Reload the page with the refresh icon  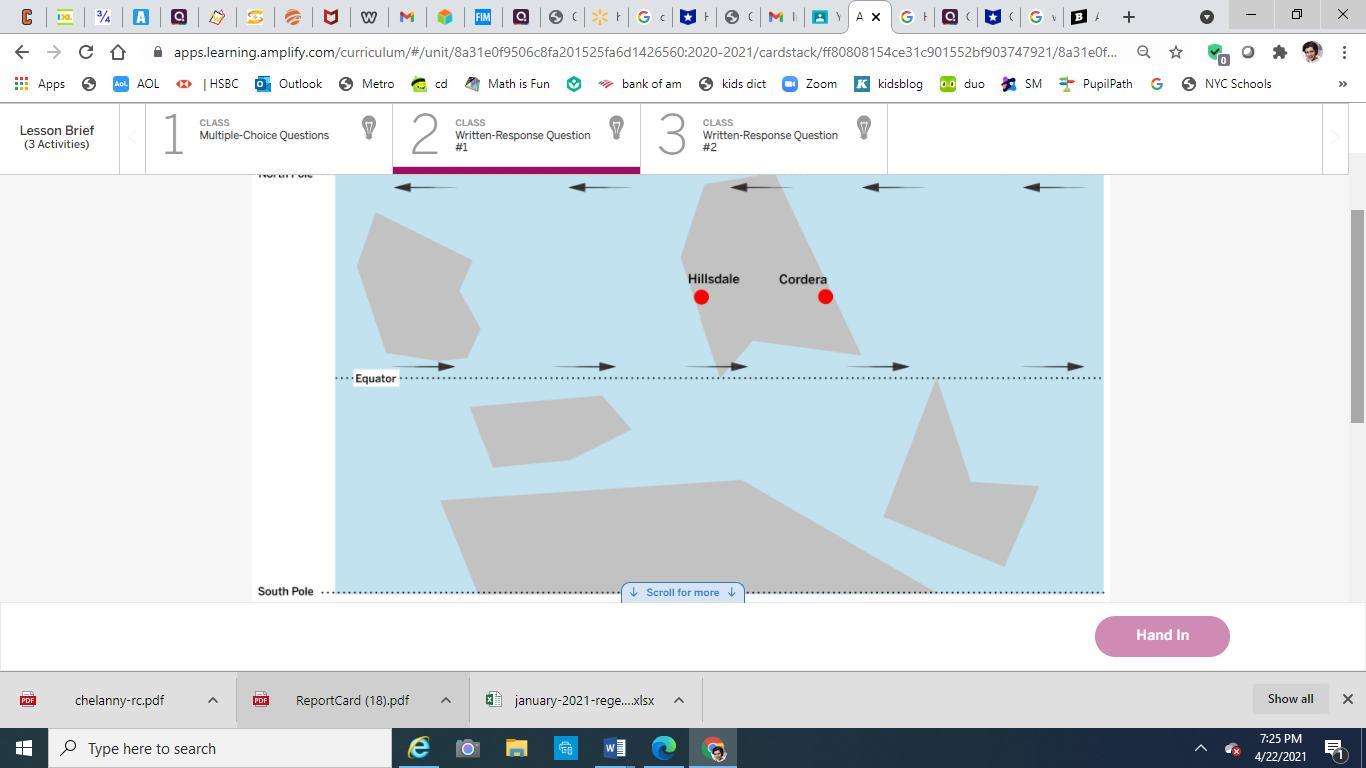point(86,52)
